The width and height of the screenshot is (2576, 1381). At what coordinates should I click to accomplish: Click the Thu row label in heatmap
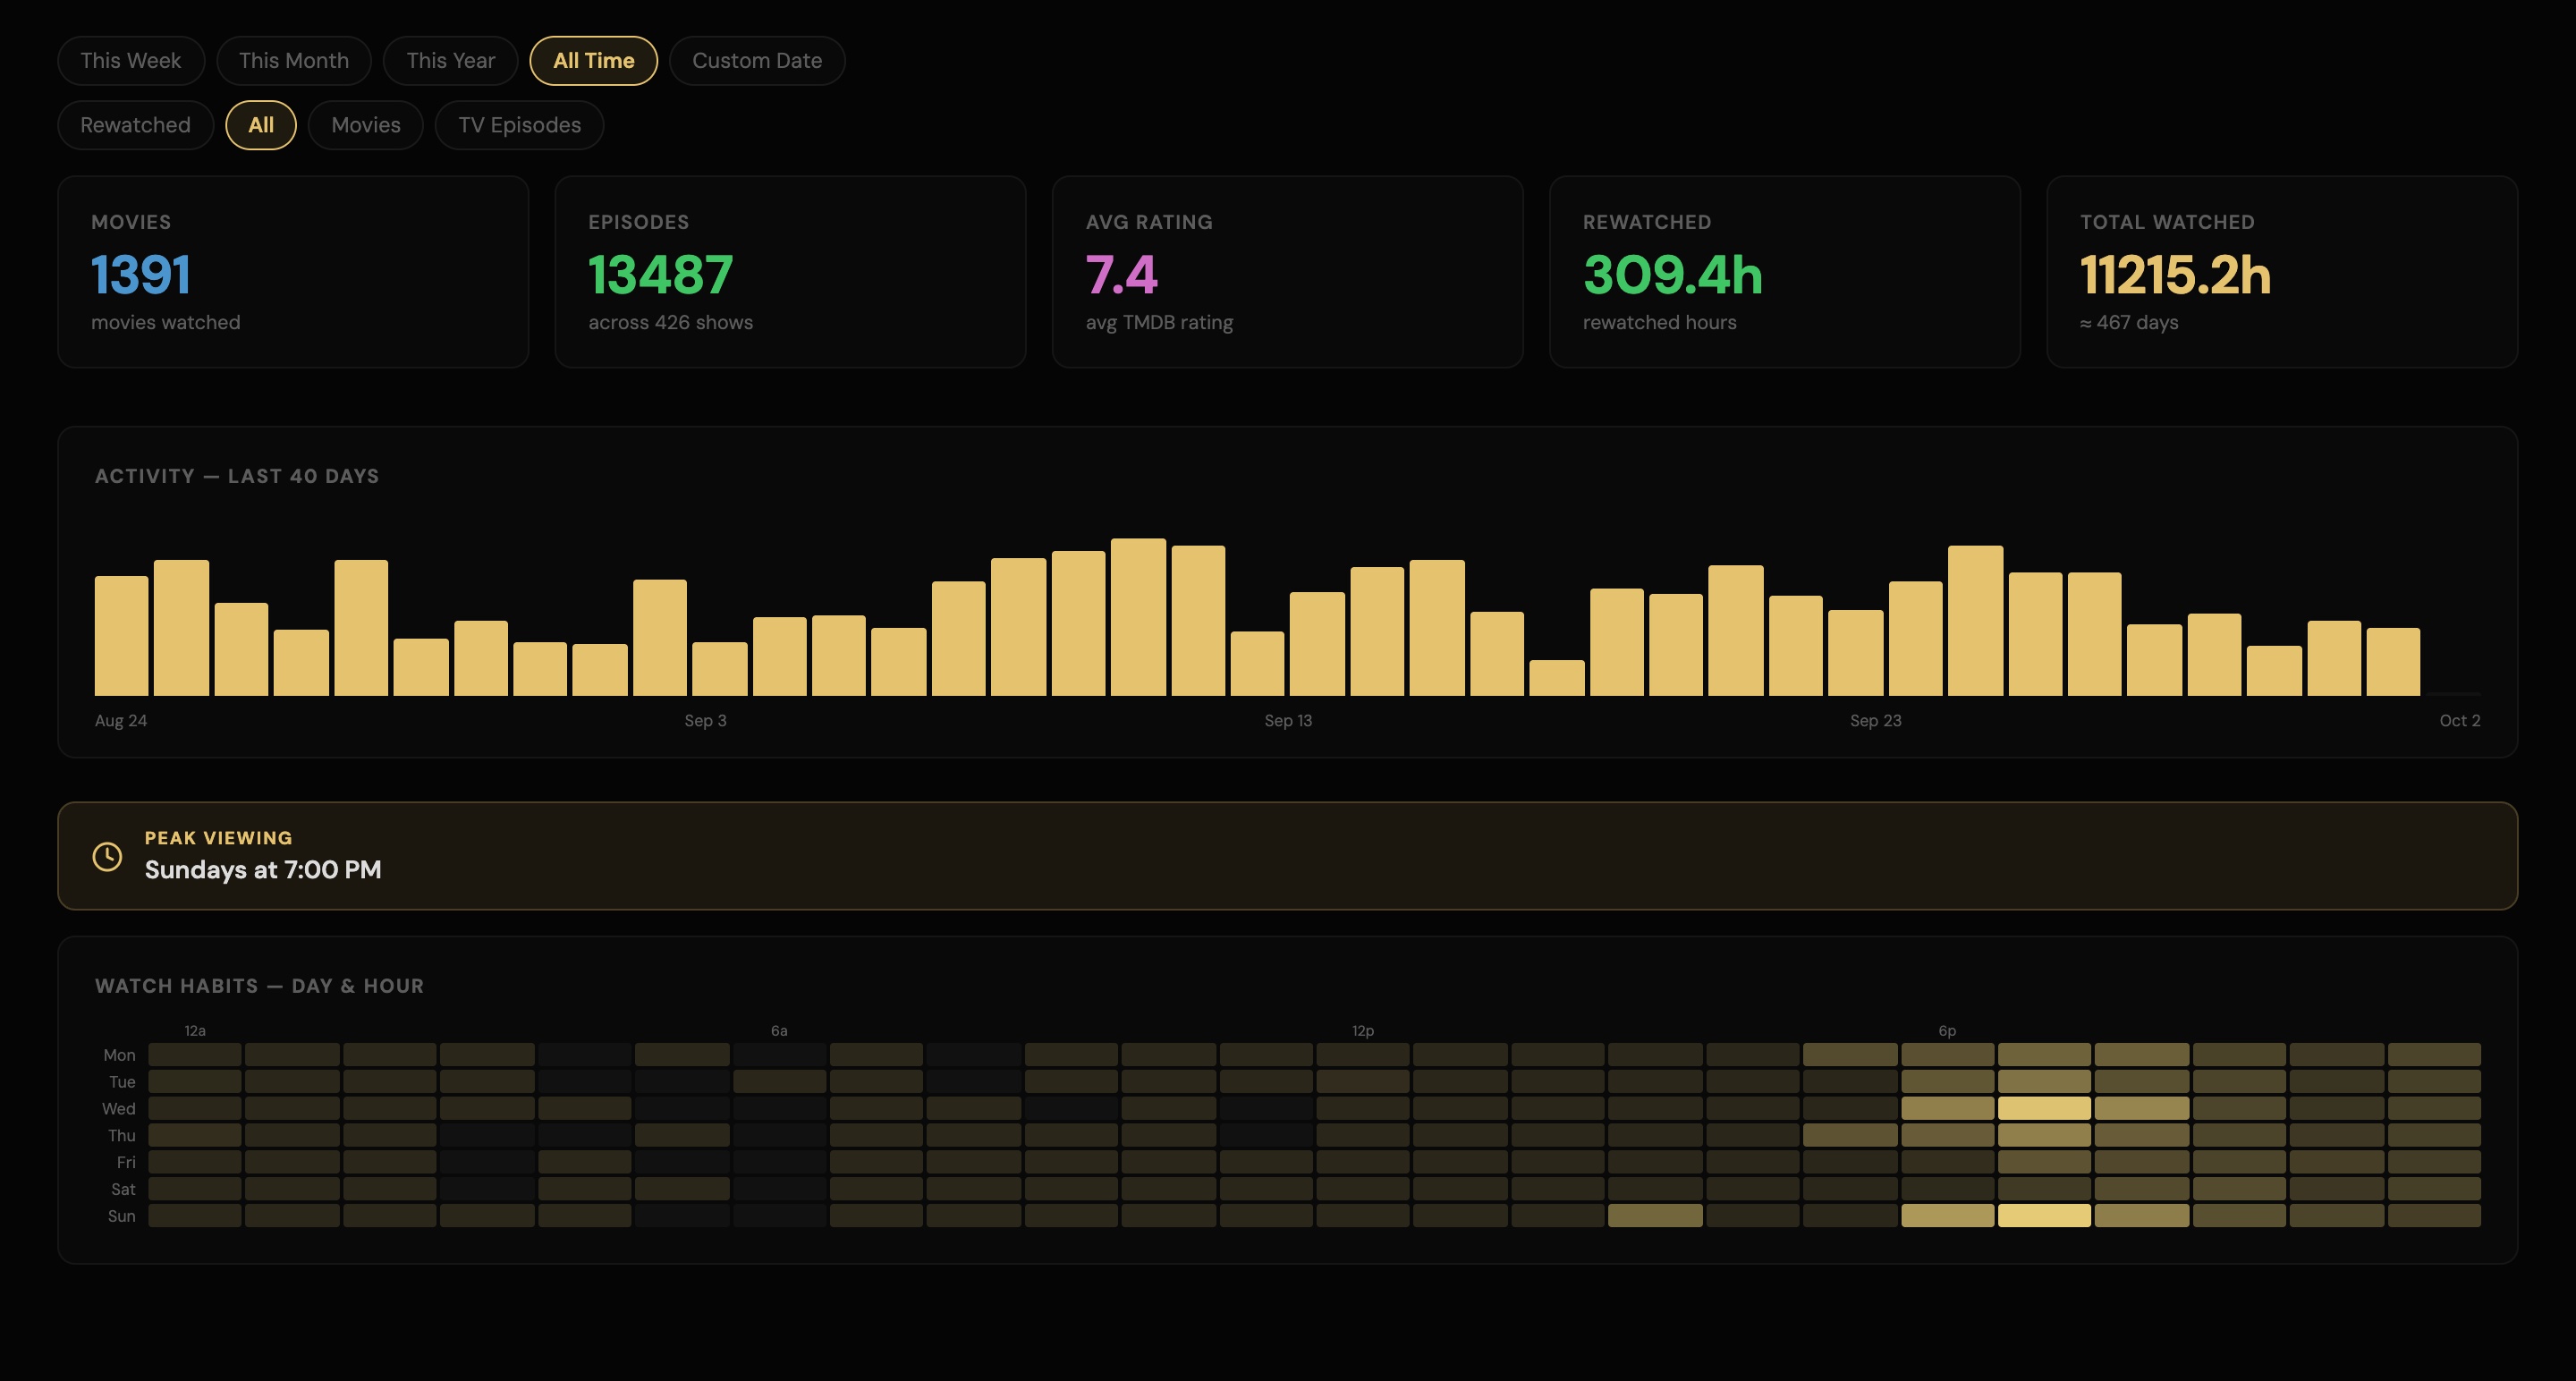point(121,1136)
